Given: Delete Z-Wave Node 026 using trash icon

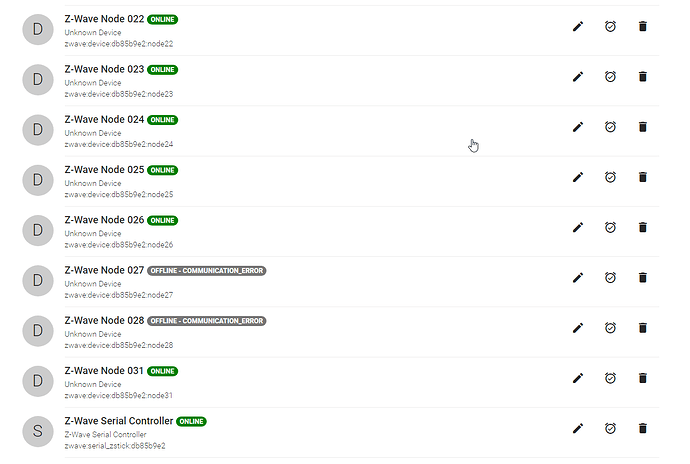Looking at the screenshot, I should 643,227.
